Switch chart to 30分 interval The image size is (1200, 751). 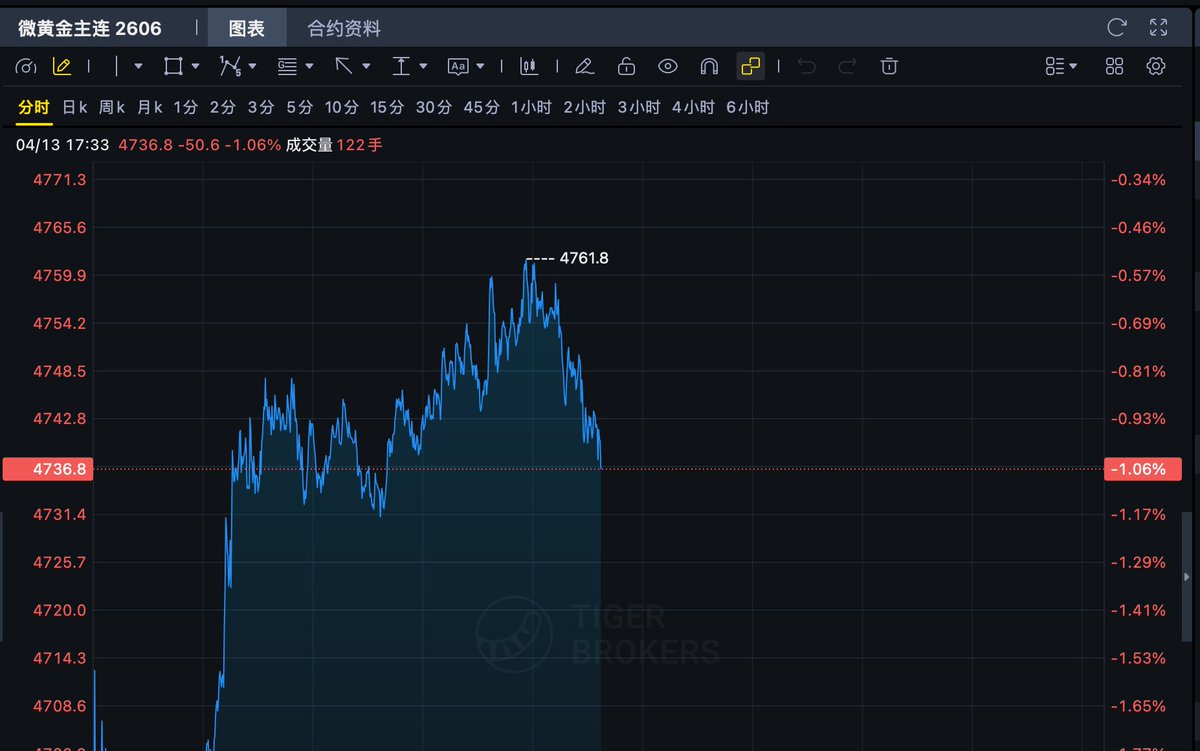433,107
